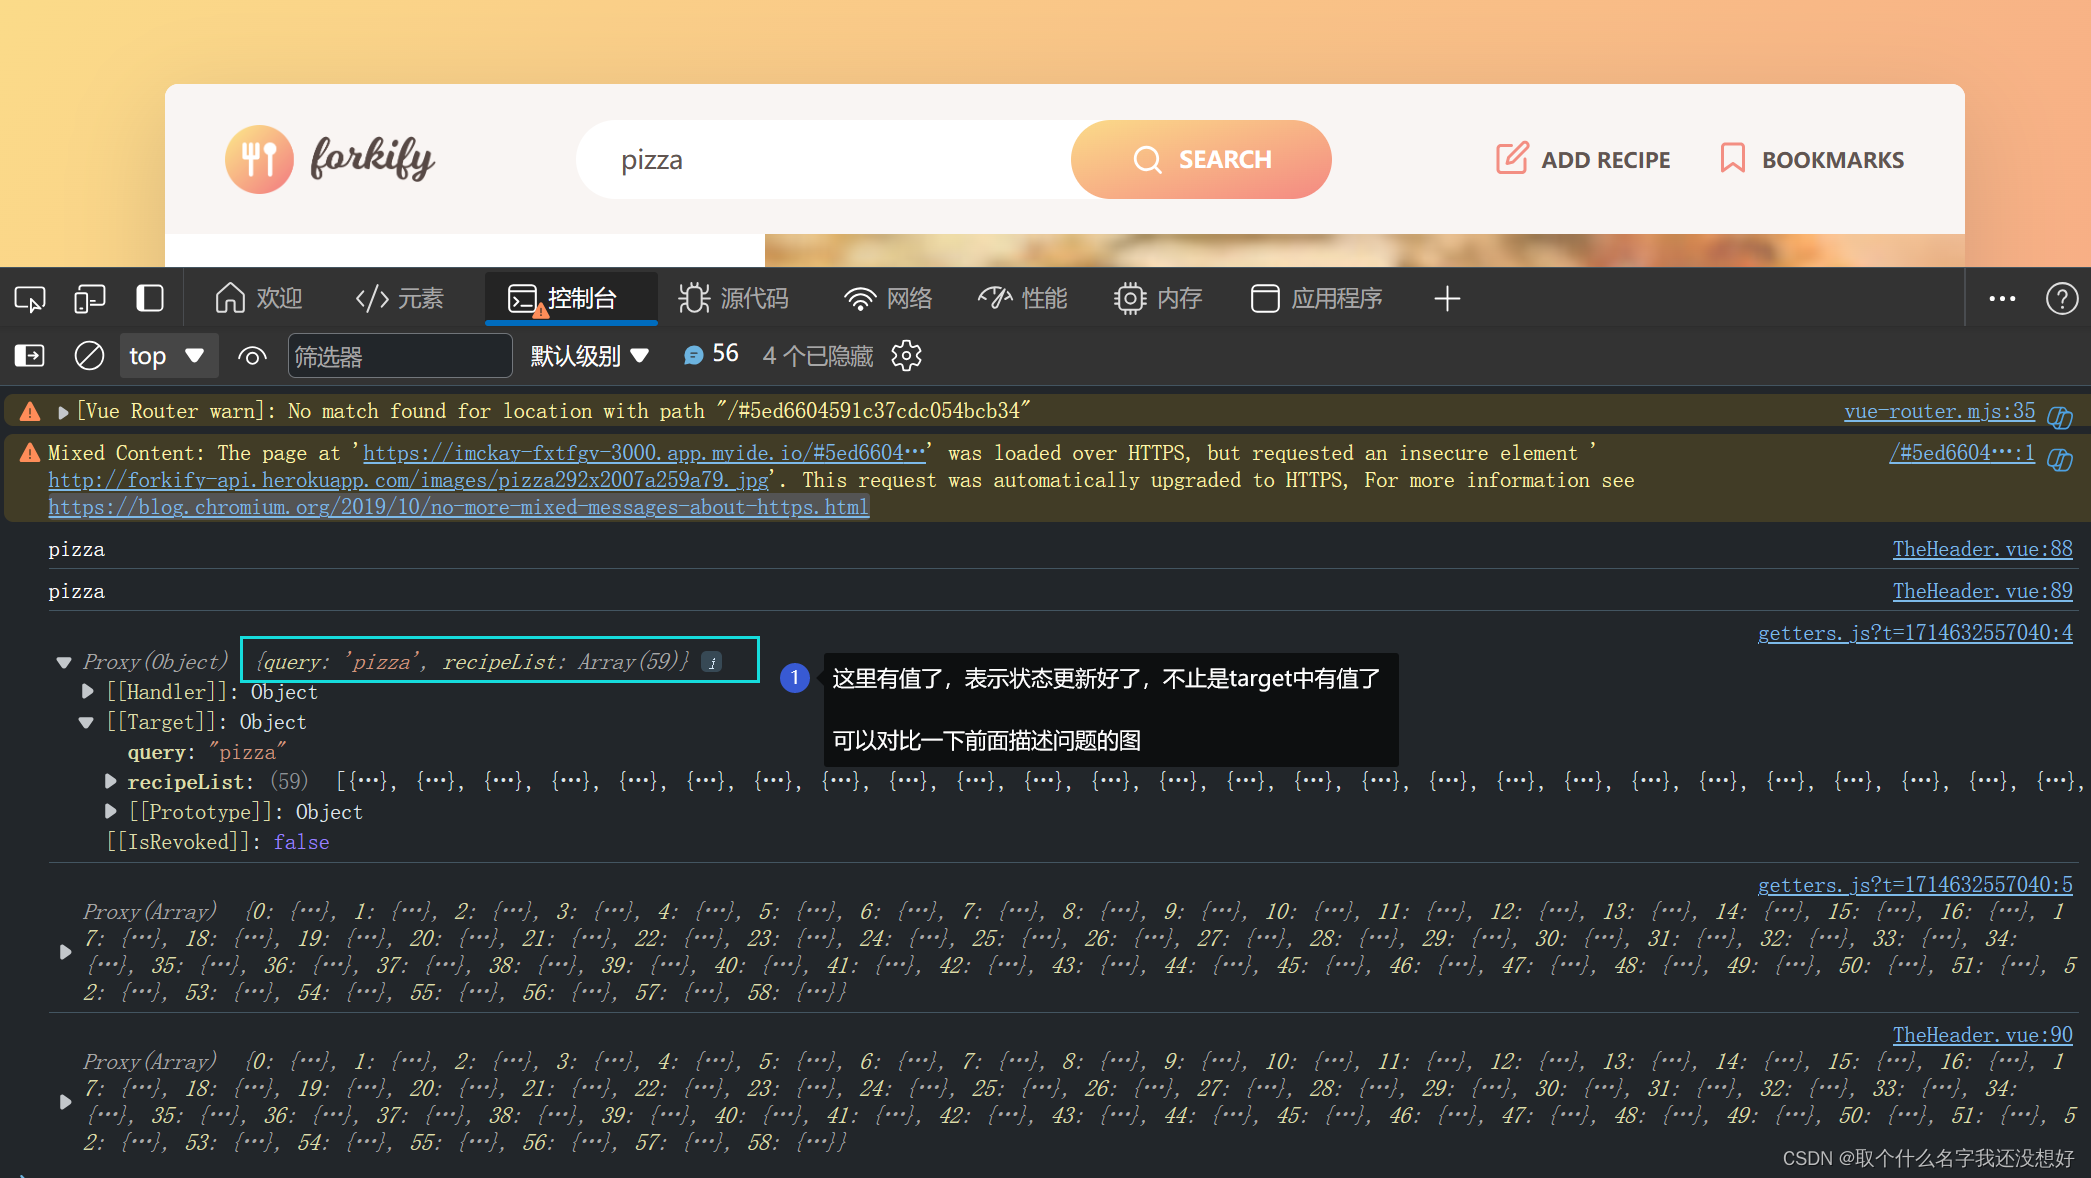Click the 4 个已隐藏 hidden messages label
The width and height of the screenshot is (2091, 1178).
click(x=818, y=356)
